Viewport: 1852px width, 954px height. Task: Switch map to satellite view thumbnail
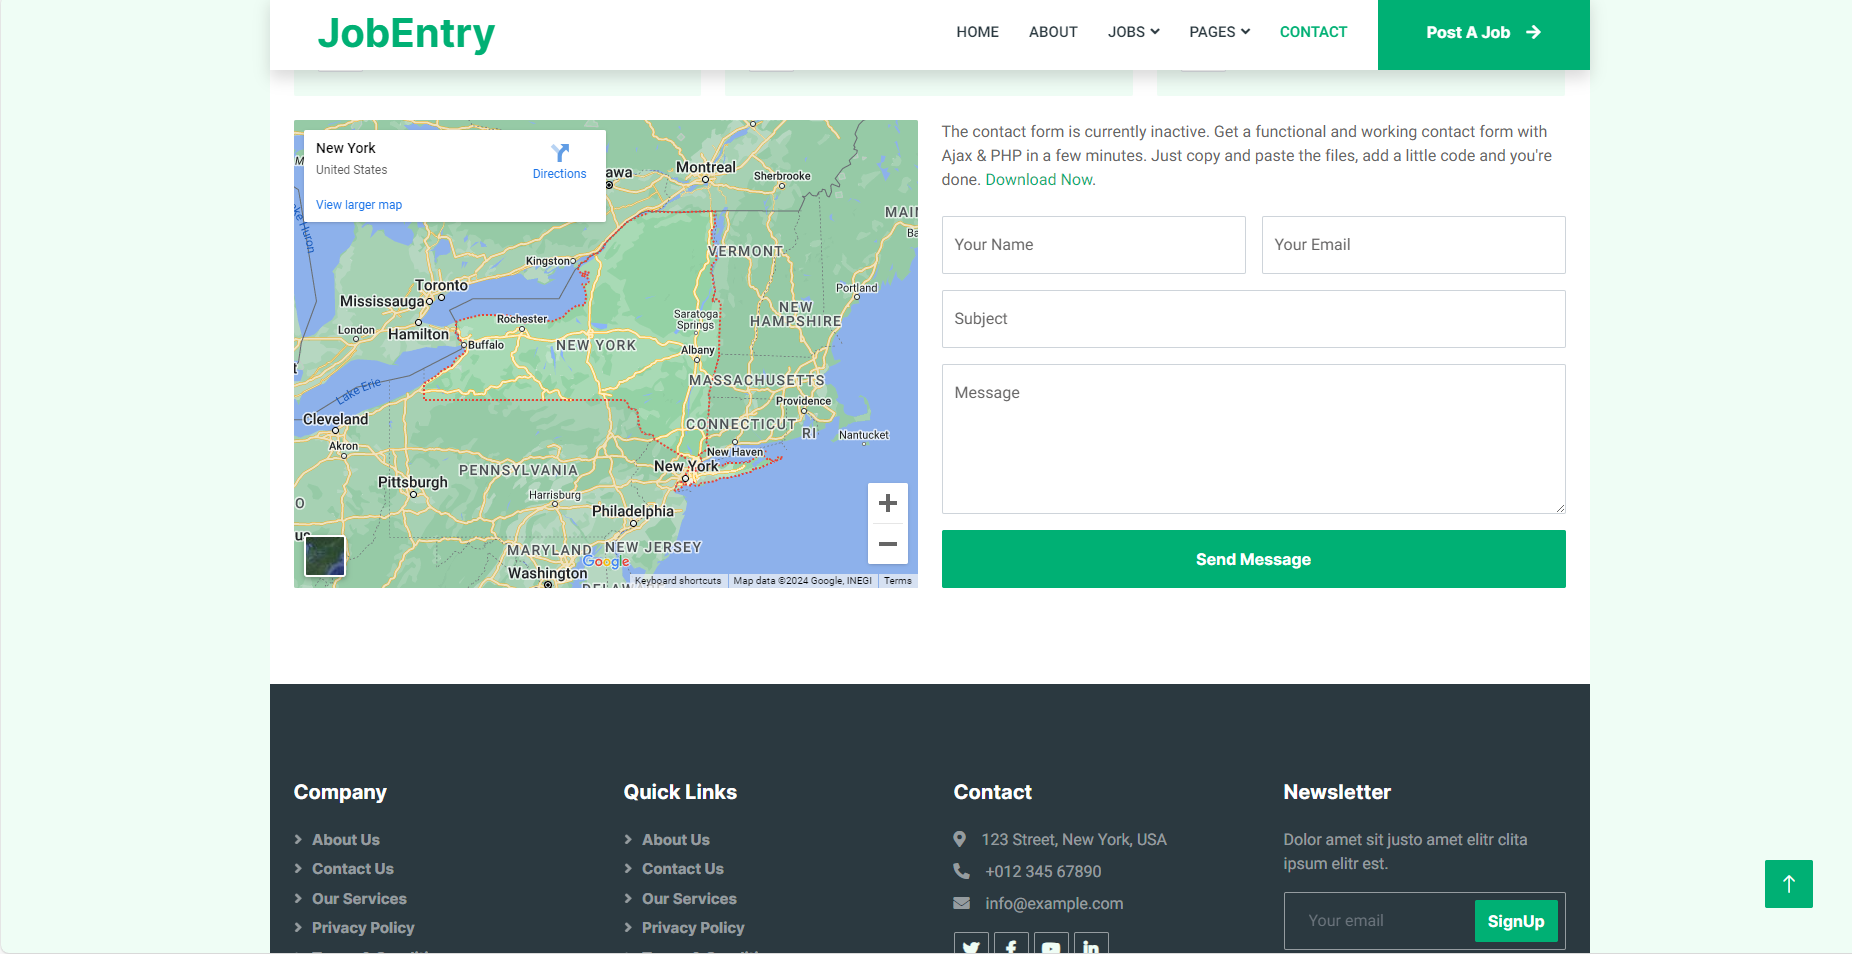point(325,556)
